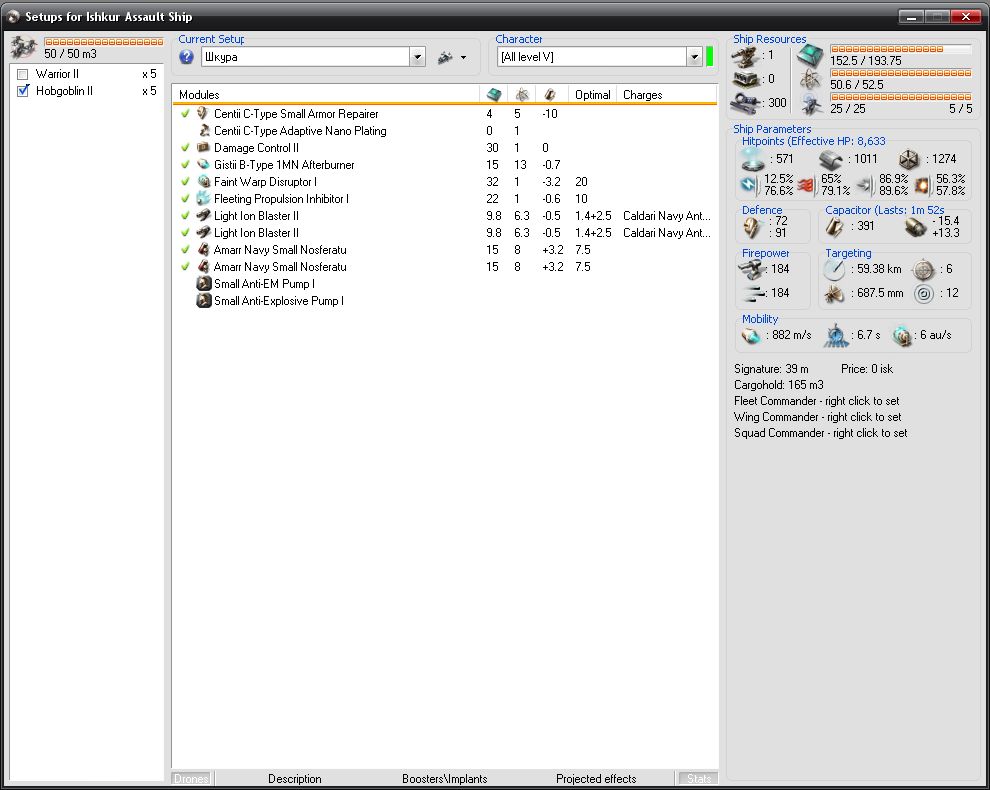This screenshot has height=790, width=990.
Task: Click the launcher hardpoints icon in Ship Resources
Action: (745, 80)
